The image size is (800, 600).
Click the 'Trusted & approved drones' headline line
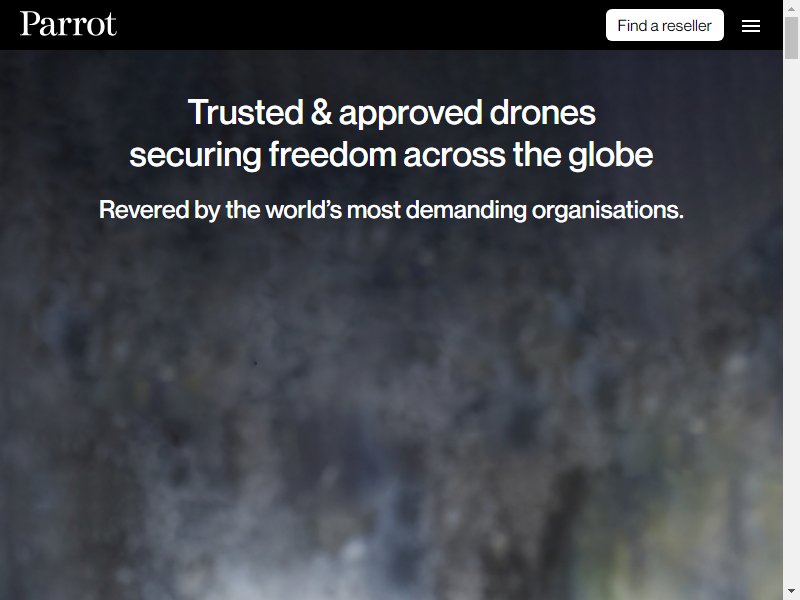(x=391, y=112)
